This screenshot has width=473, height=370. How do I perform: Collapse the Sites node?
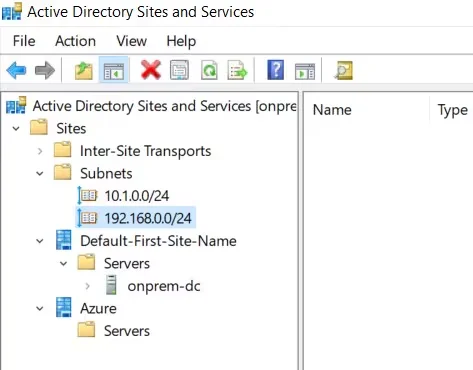tap(16, 128)
